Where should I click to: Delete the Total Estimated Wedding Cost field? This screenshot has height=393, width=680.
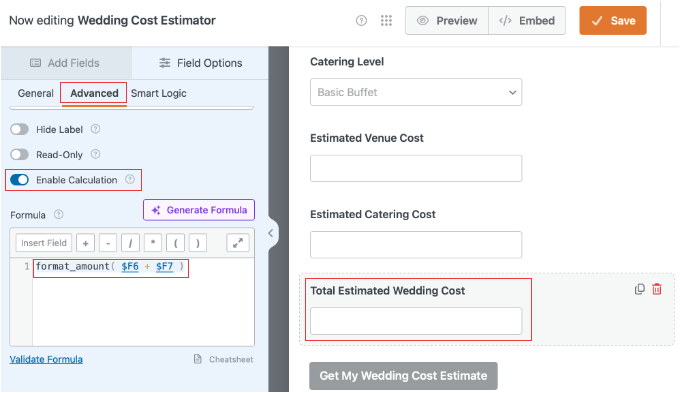click(x=657, y=289)
